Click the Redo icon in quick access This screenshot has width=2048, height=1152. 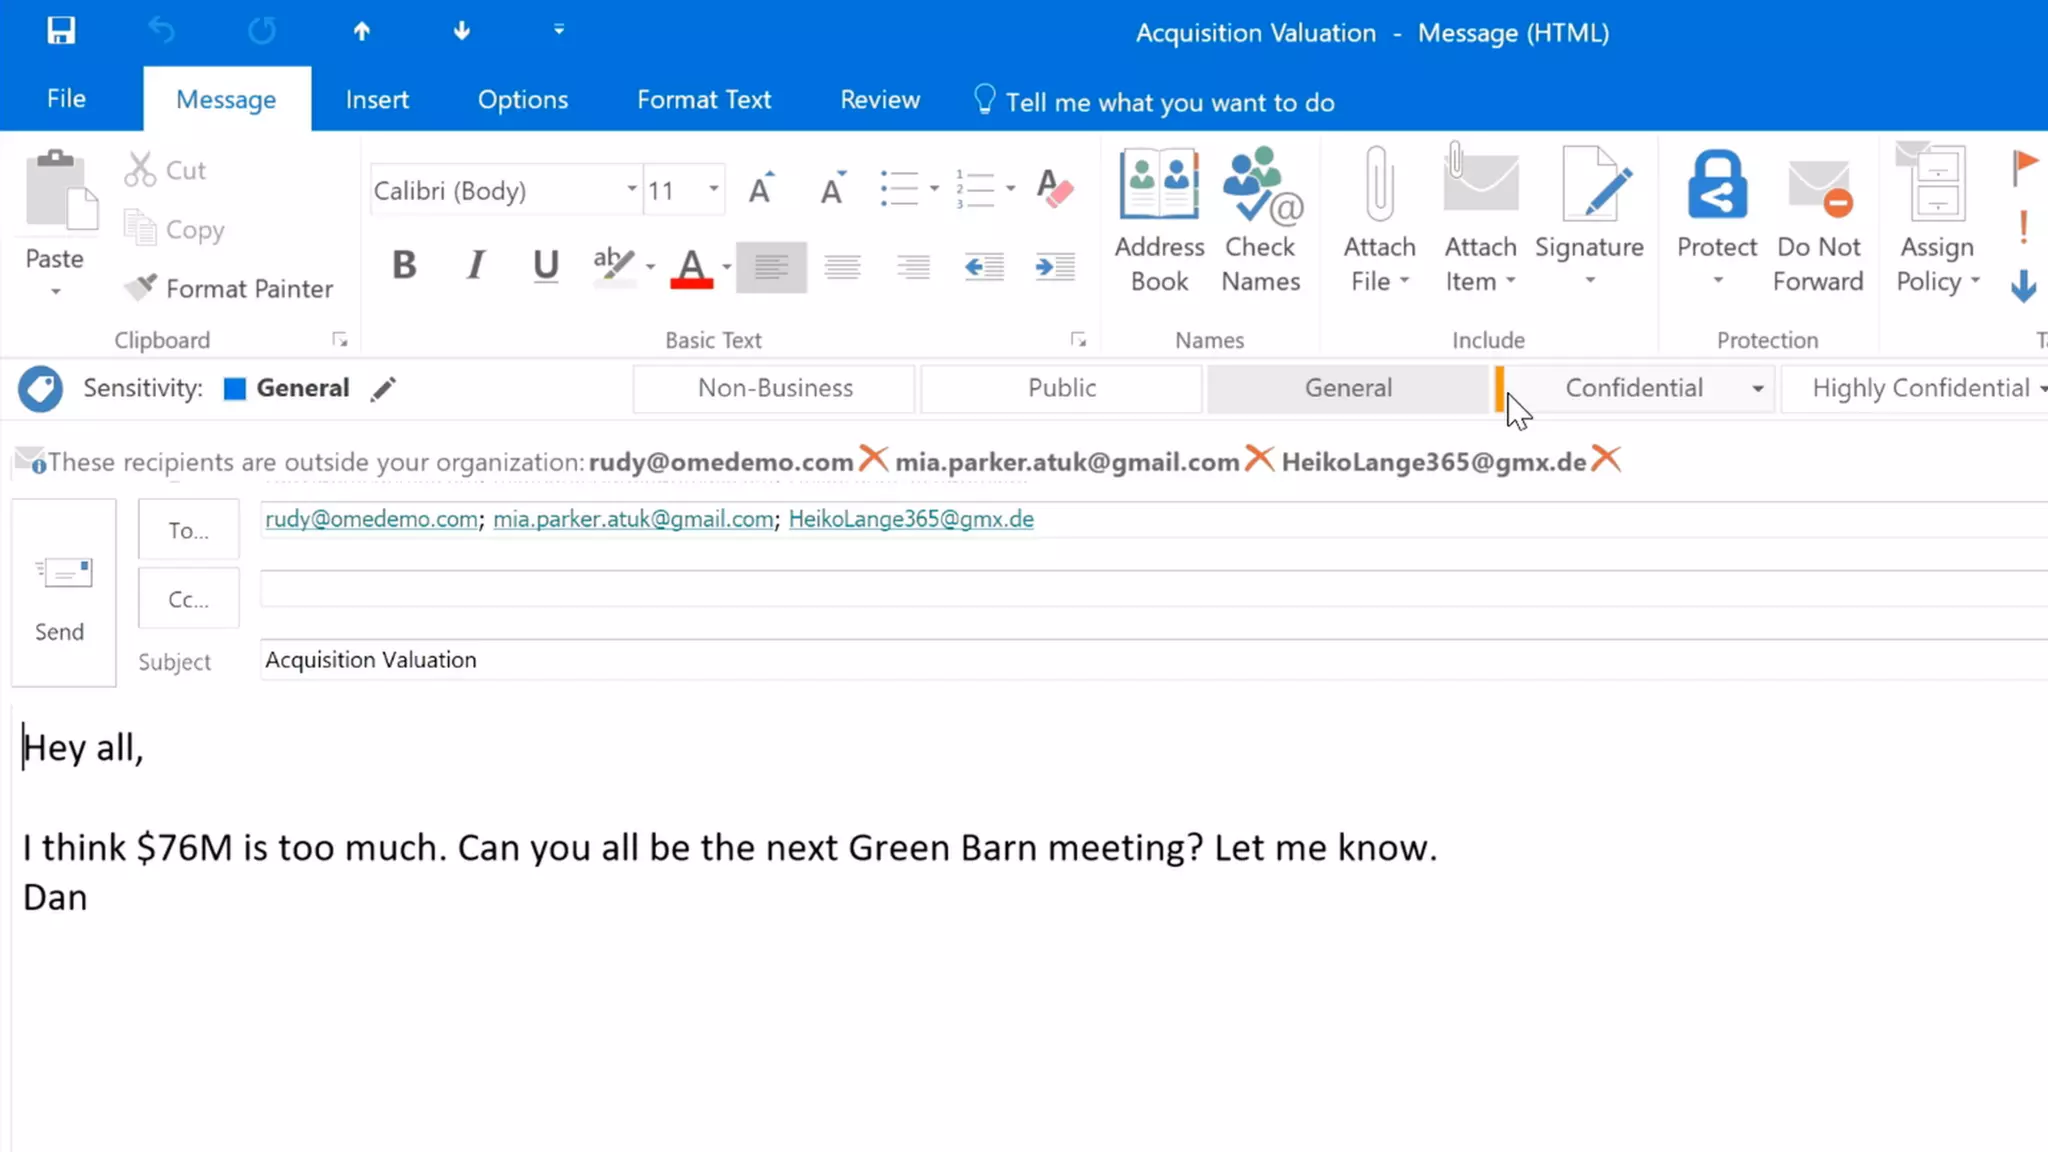pyautogui.click(x=262, y=31)
